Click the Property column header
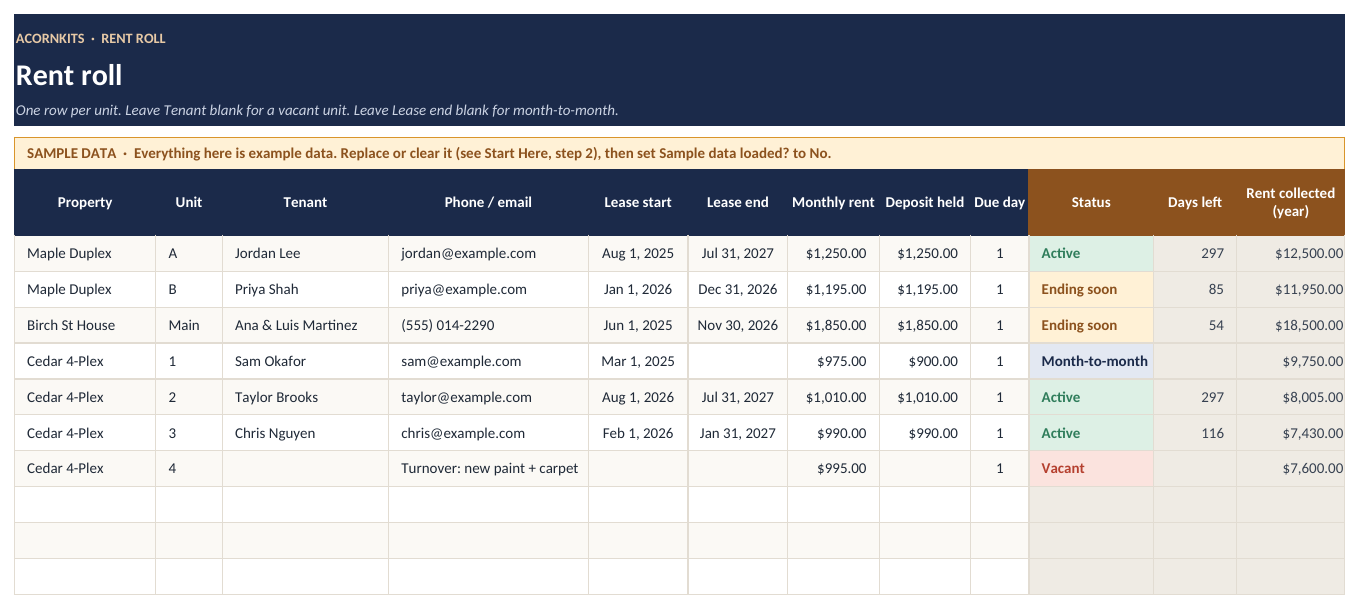 (85, 202)
